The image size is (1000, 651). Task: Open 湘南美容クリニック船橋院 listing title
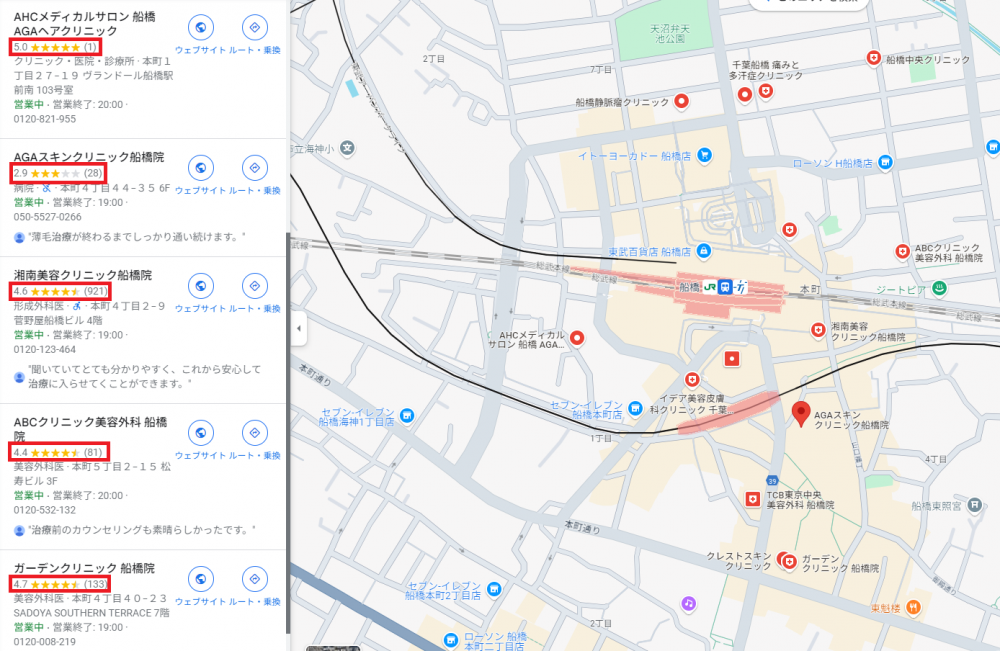[x=83, y=275]
